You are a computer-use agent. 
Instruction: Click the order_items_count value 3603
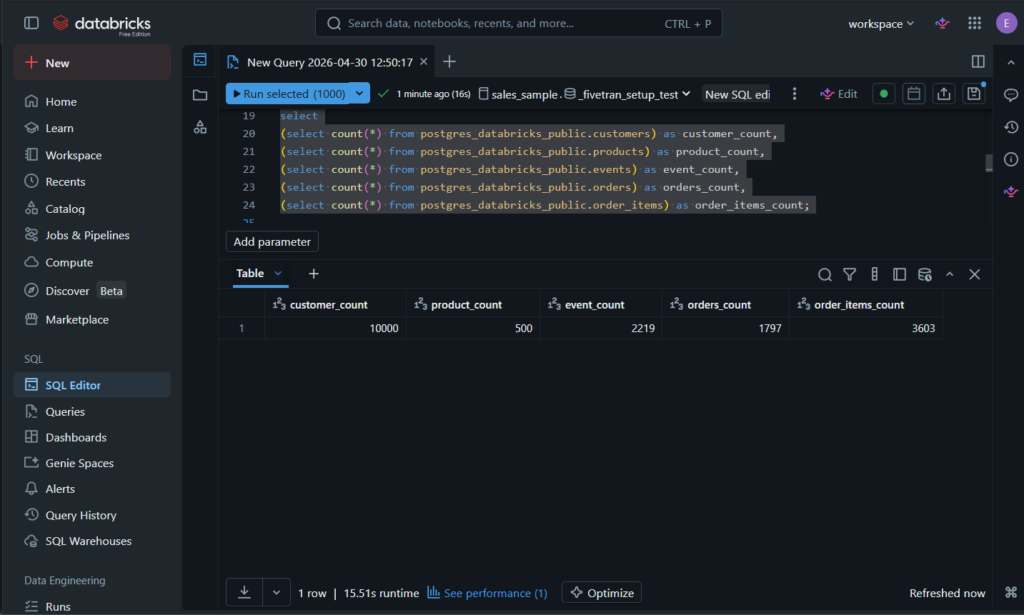[923, 328]
